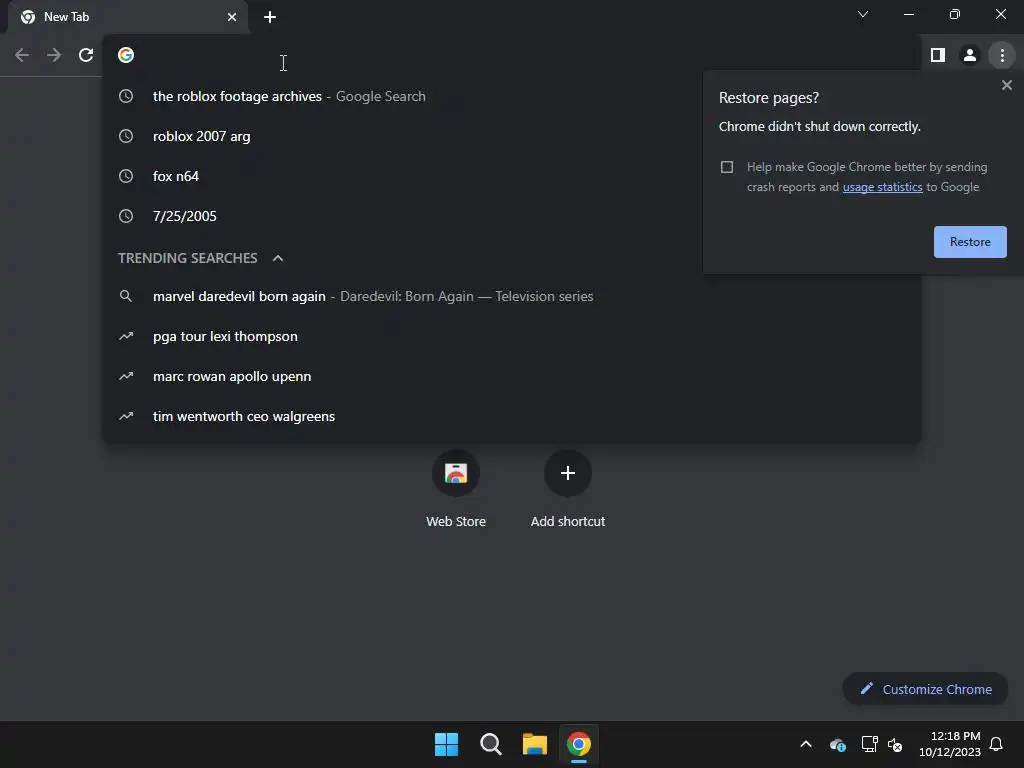1024x768 pixels.
Task: Click the Chrome taskbar icon
Action: 579,744
